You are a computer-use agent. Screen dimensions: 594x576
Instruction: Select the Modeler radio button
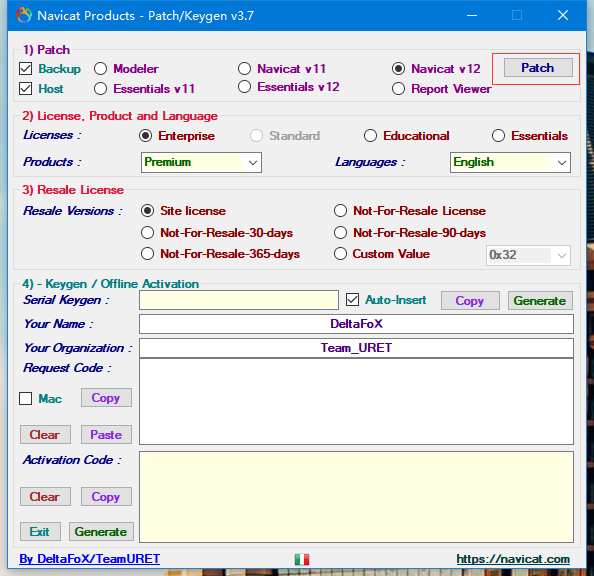click(x=100, y=69)
